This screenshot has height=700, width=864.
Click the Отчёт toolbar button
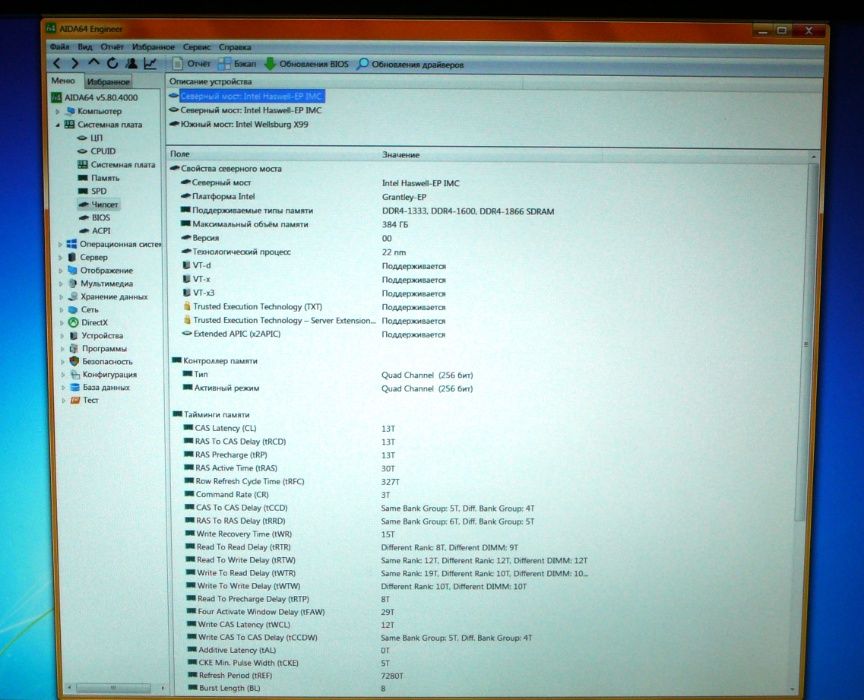pyautogui.click(x=191, y=63)
